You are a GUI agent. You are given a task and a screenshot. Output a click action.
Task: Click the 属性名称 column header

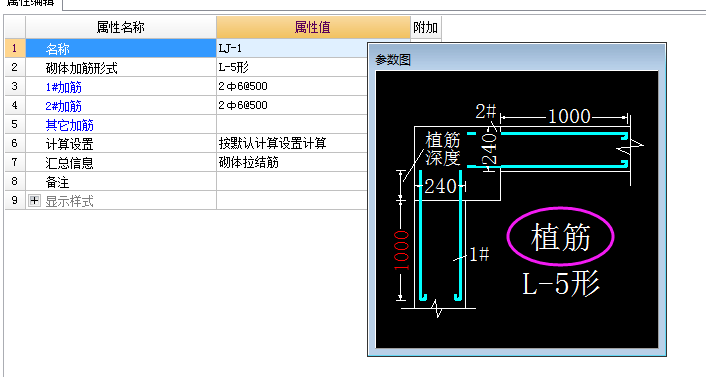tap(121, 27)
